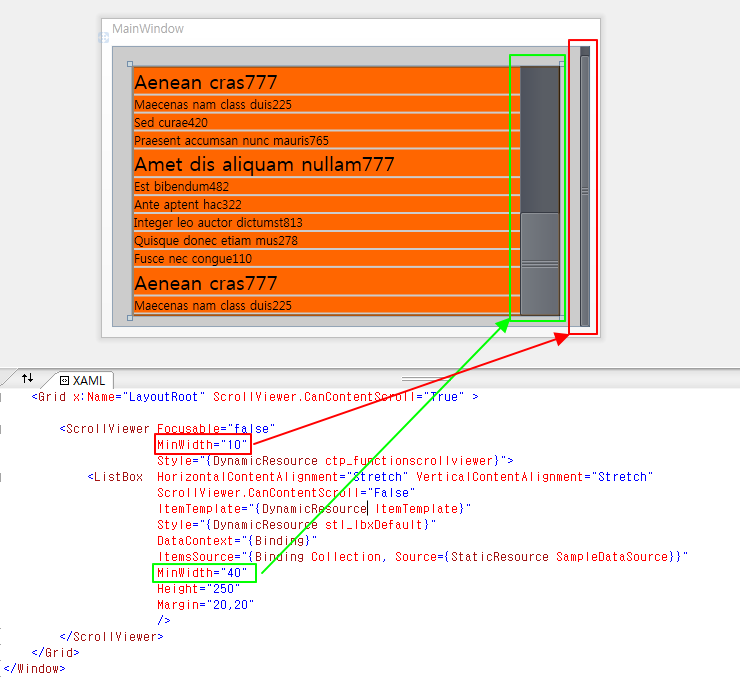Image resolution: width=740 pixels, height=688 pixels.
Task: Click the MainWindow title text
Action: tap(148, 29)
